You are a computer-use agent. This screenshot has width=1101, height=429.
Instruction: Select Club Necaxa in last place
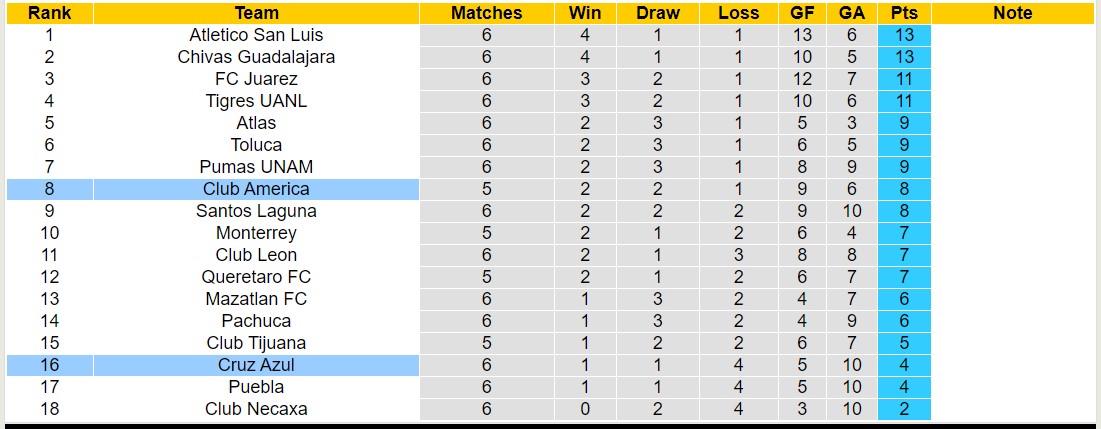pyautogui.click(x=256, y=409)
